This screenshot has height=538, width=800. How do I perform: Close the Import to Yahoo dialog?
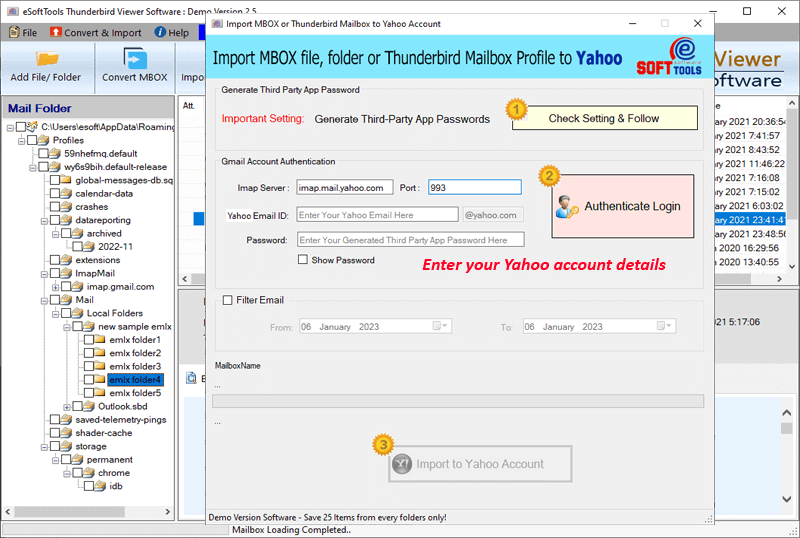697,23
